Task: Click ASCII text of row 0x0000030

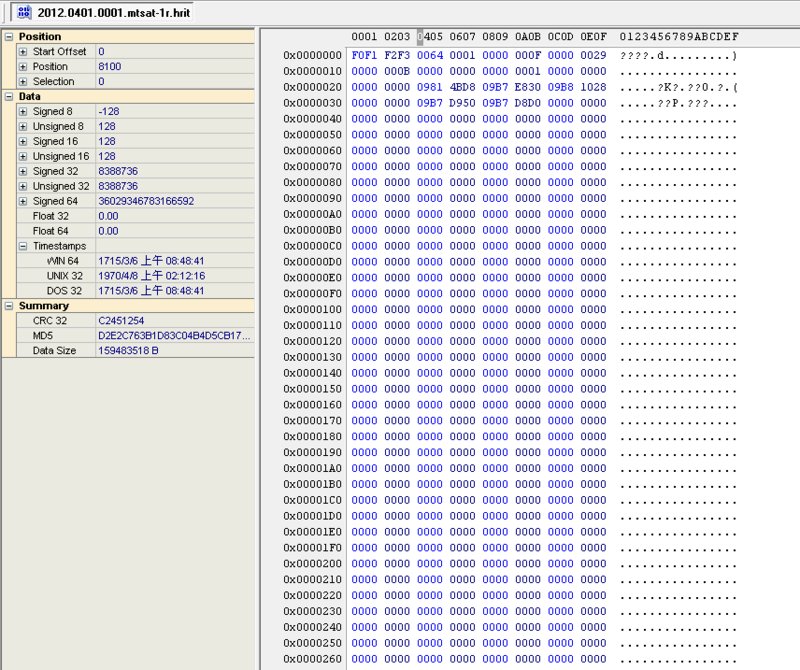Action: 679,103
